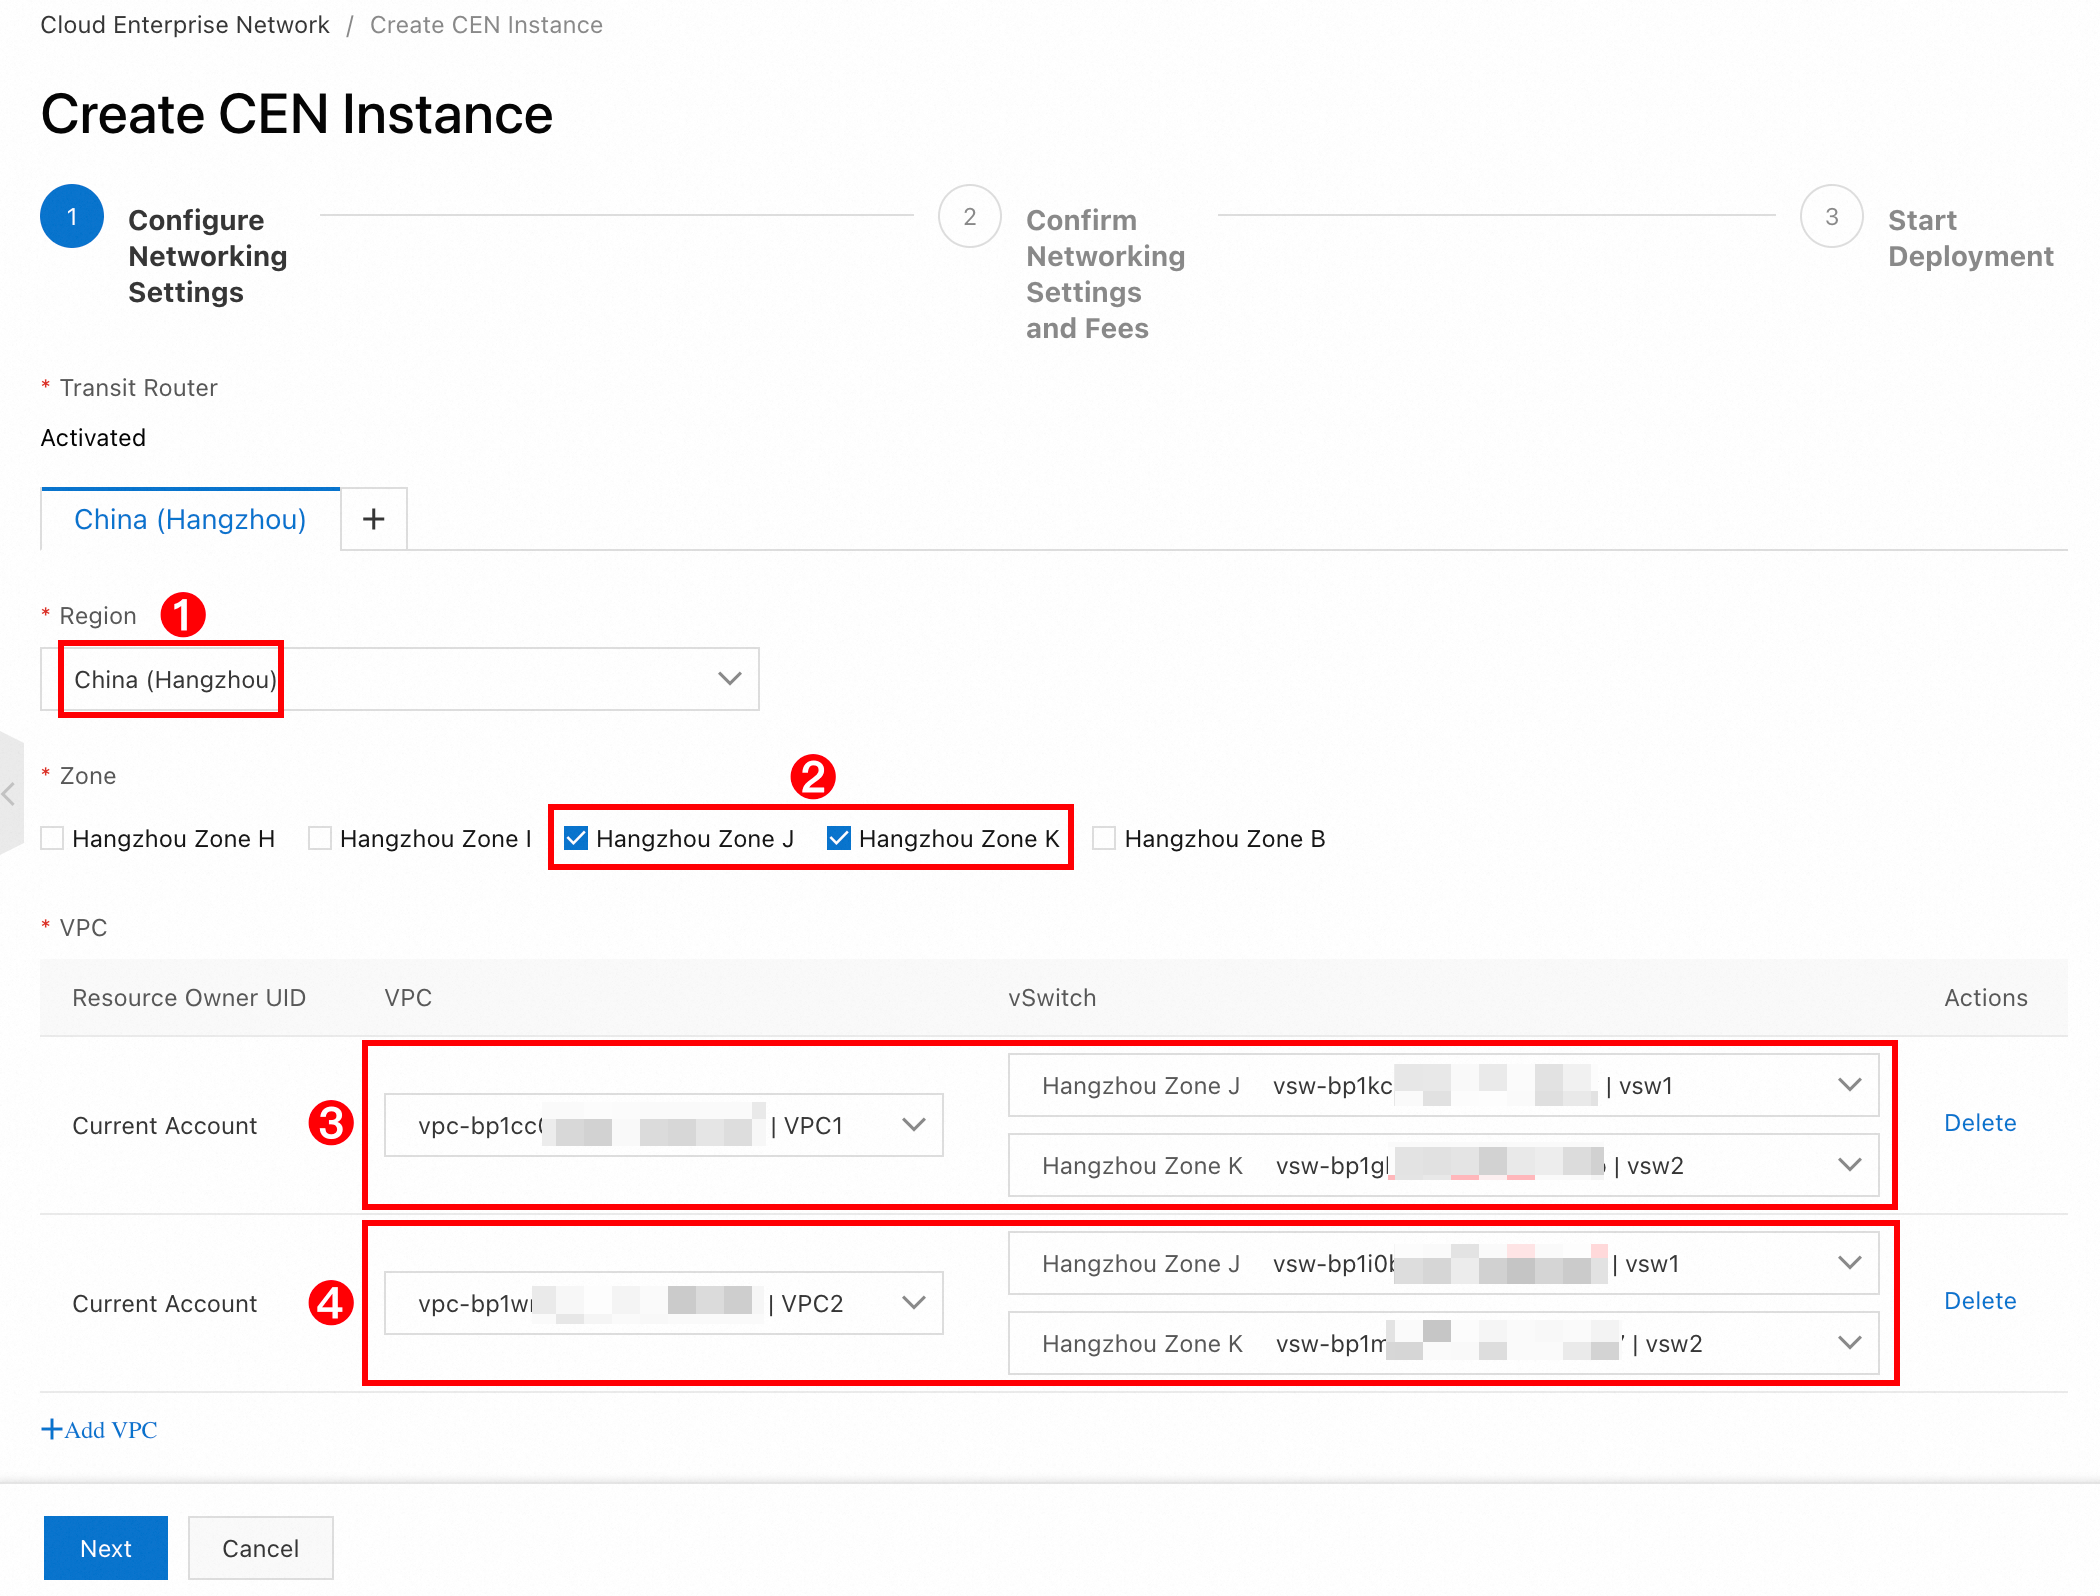Click step 2 circle in the wizard
The height and width of the screenshot is (1596, 2100).
970,217
